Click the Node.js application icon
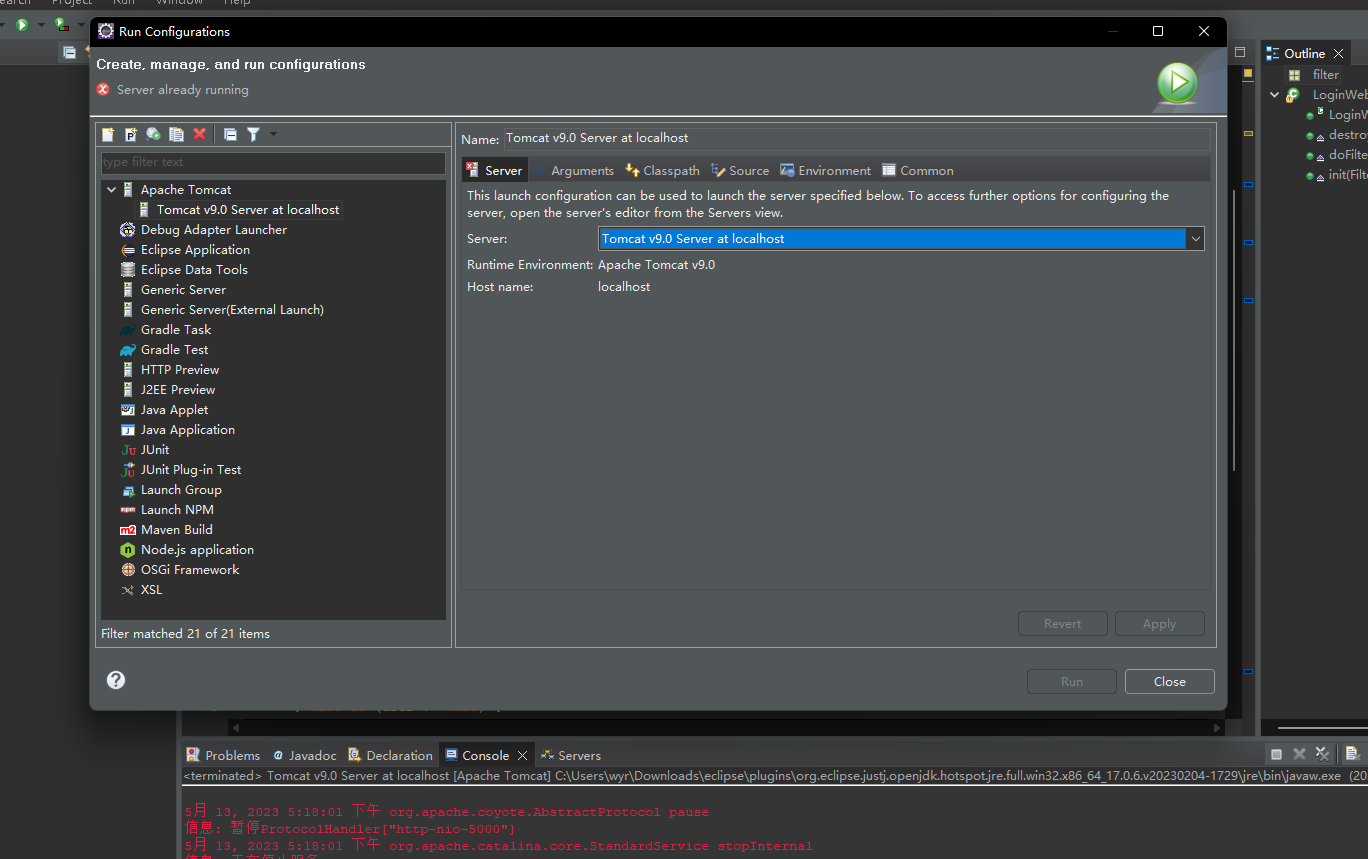This screenshot has height=859, width=1368. (128, 549)
